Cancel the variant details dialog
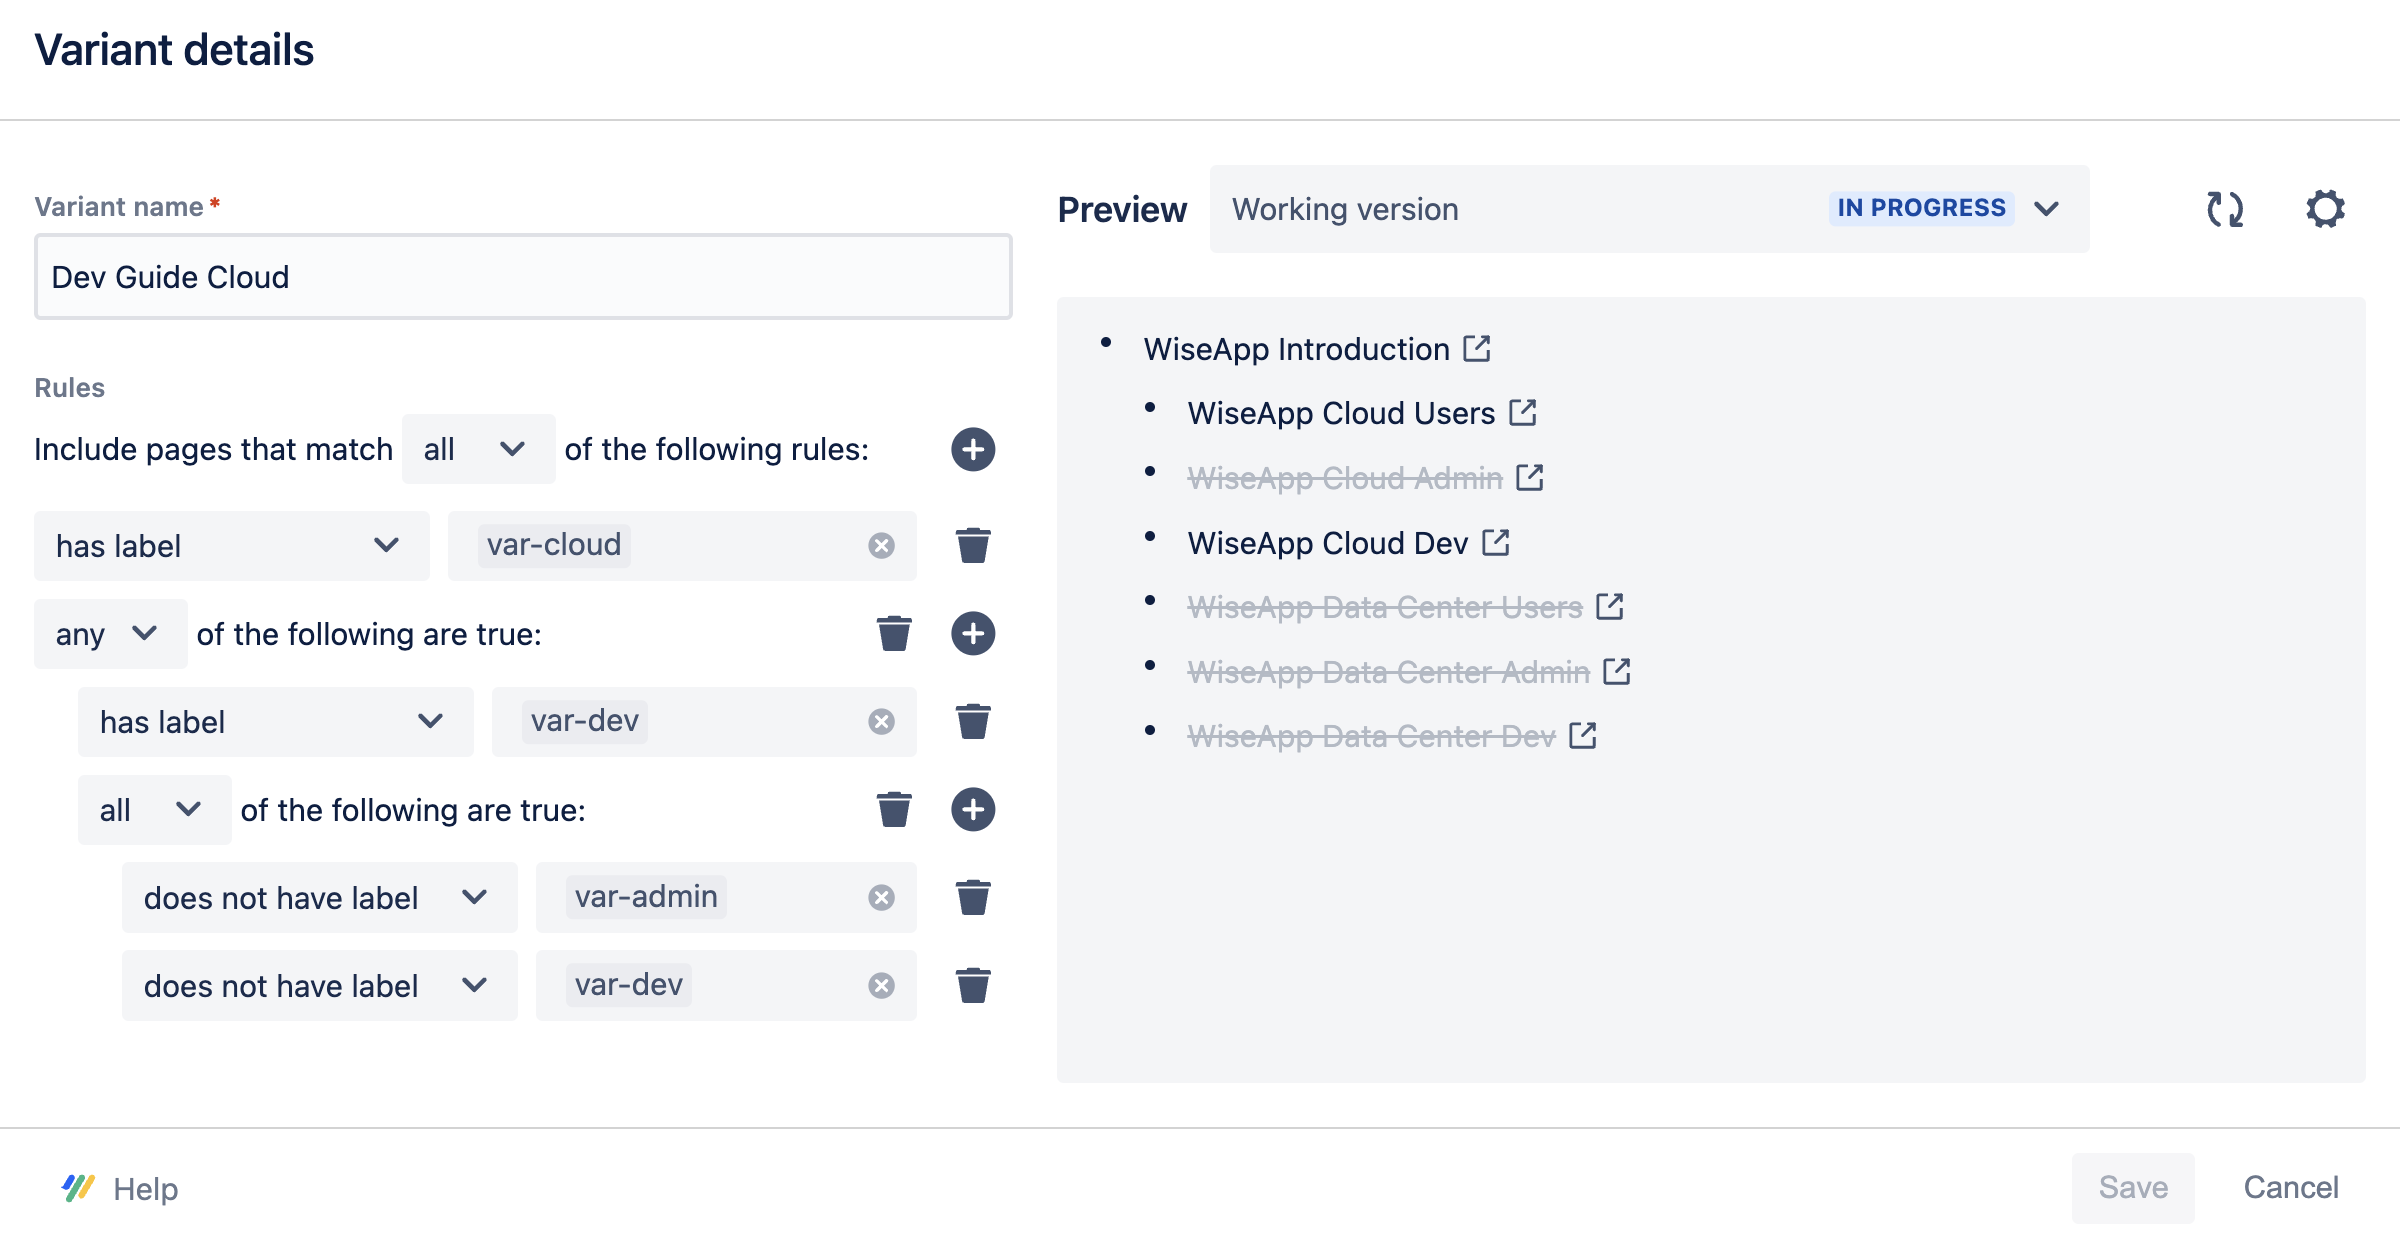This screenshot has height=1238, width=2400. 2290,1187
